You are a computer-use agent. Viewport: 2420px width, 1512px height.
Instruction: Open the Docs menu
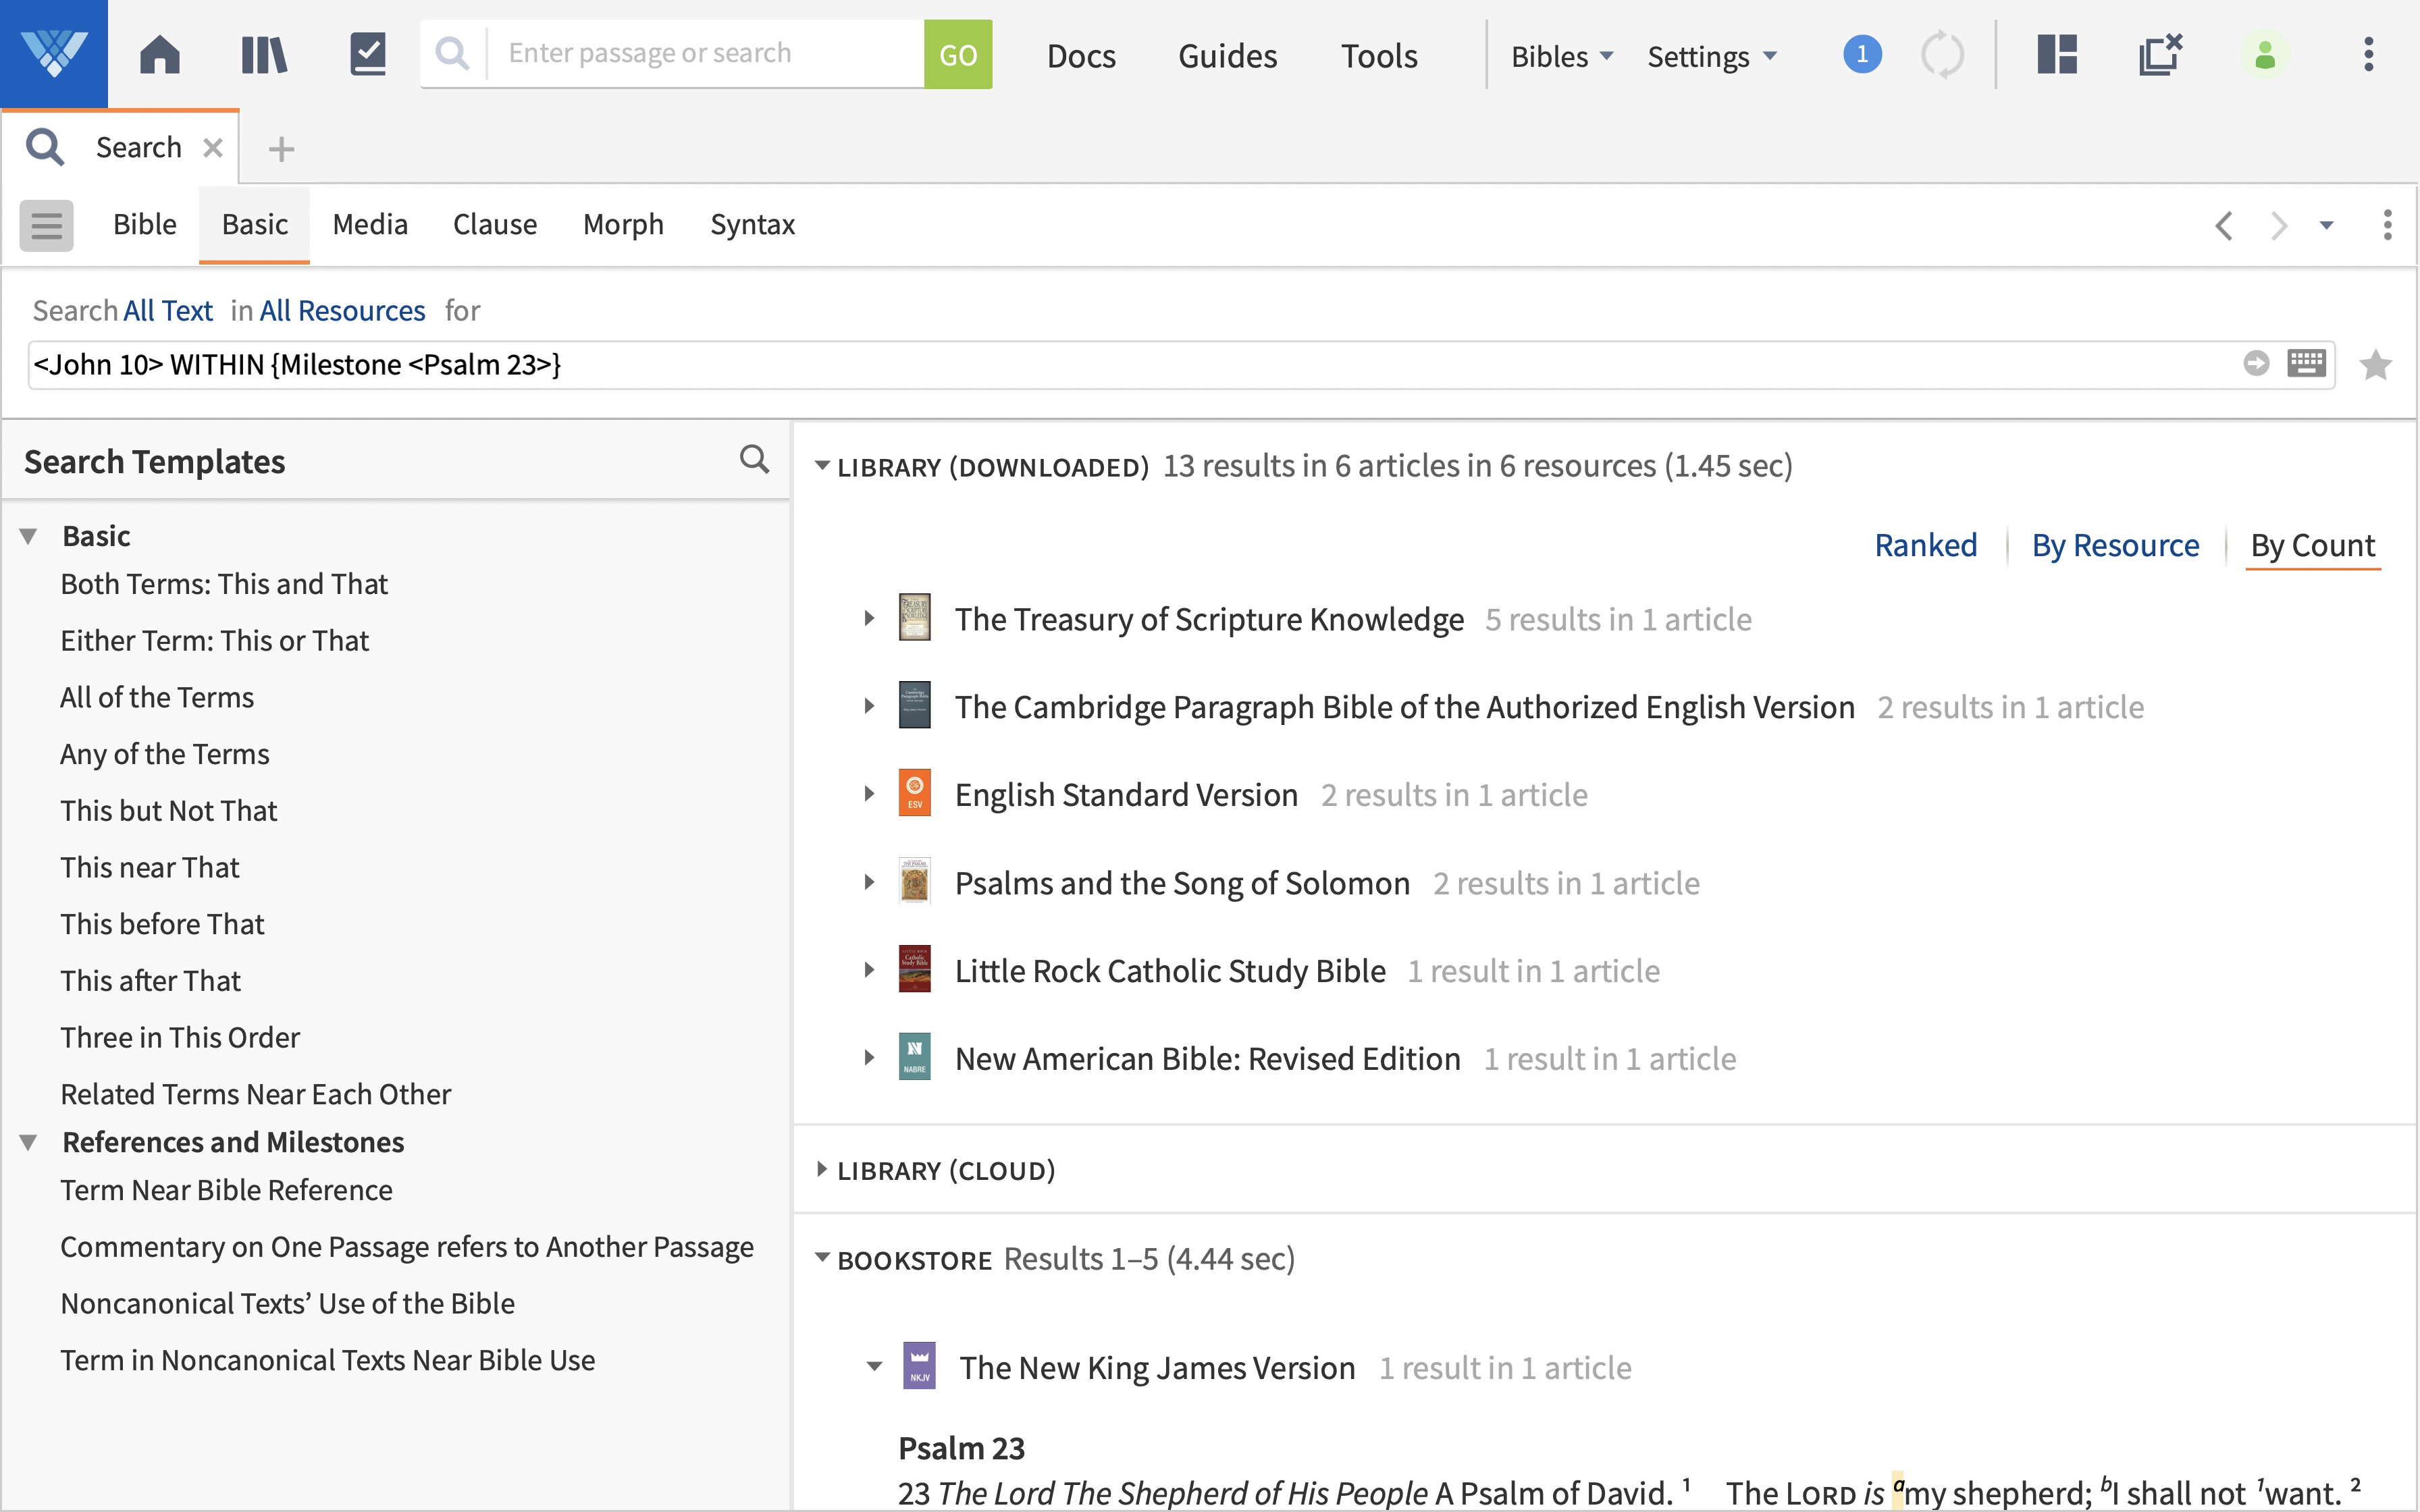pyautogui.click(x=1081, y=56)
